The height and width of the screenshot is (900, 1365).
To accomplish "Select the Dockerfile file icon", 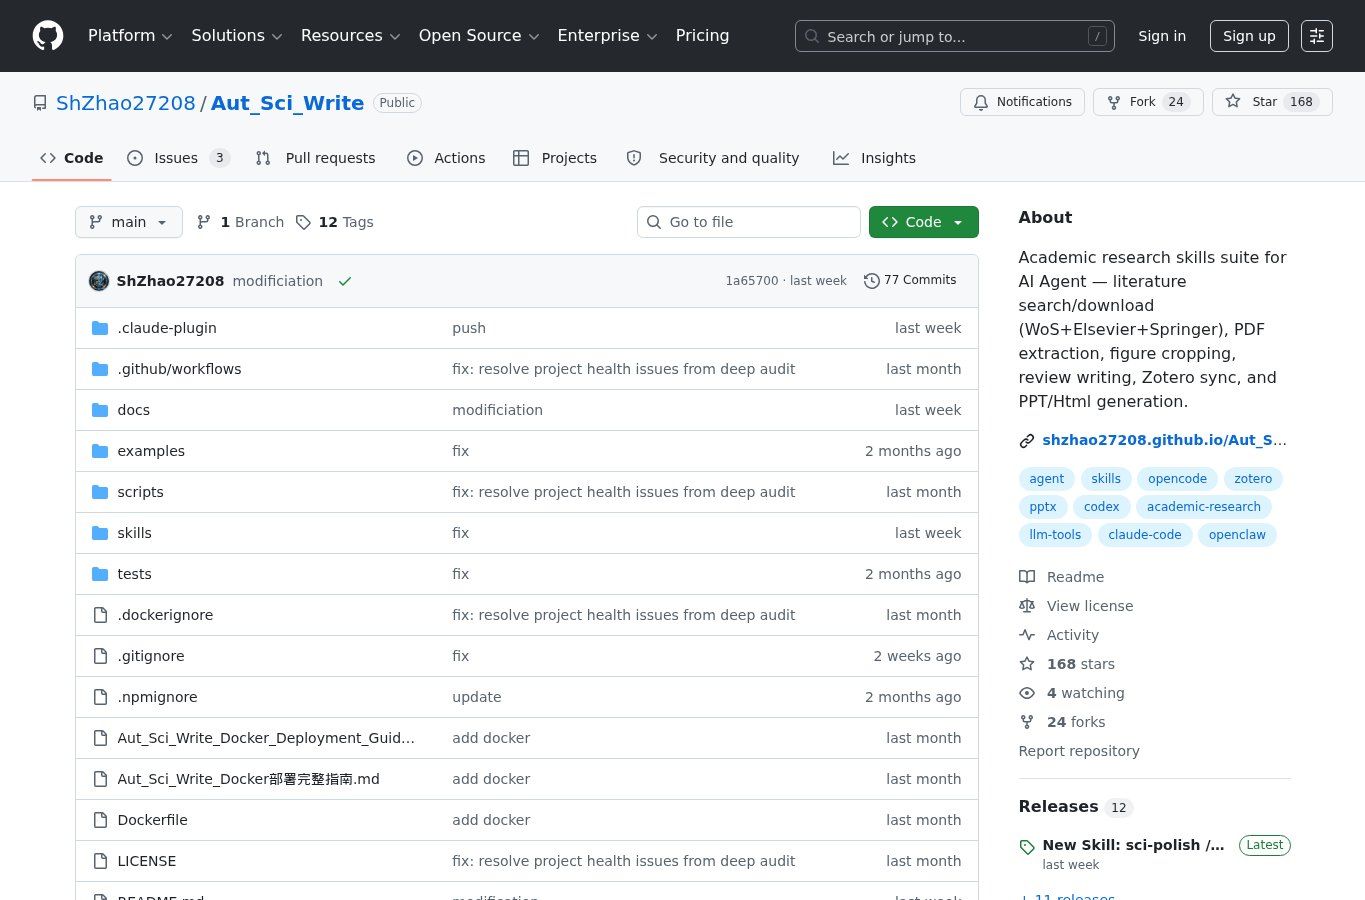I will 100,820.
